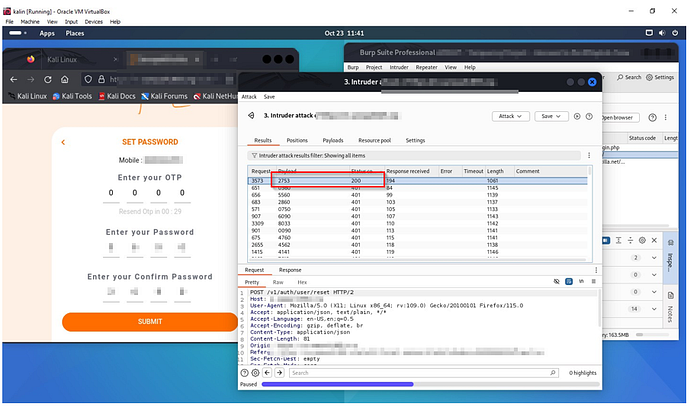Select the result row with payload 2753
The height and width of the screenshot is (413, 700).
pos(417,181)
